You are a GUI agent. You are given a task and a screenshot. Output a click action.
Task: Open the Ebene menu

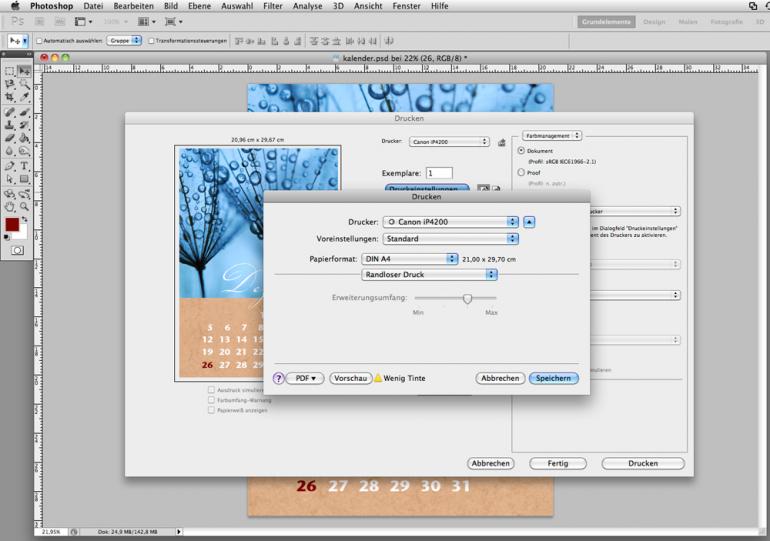tap(199, 6)
